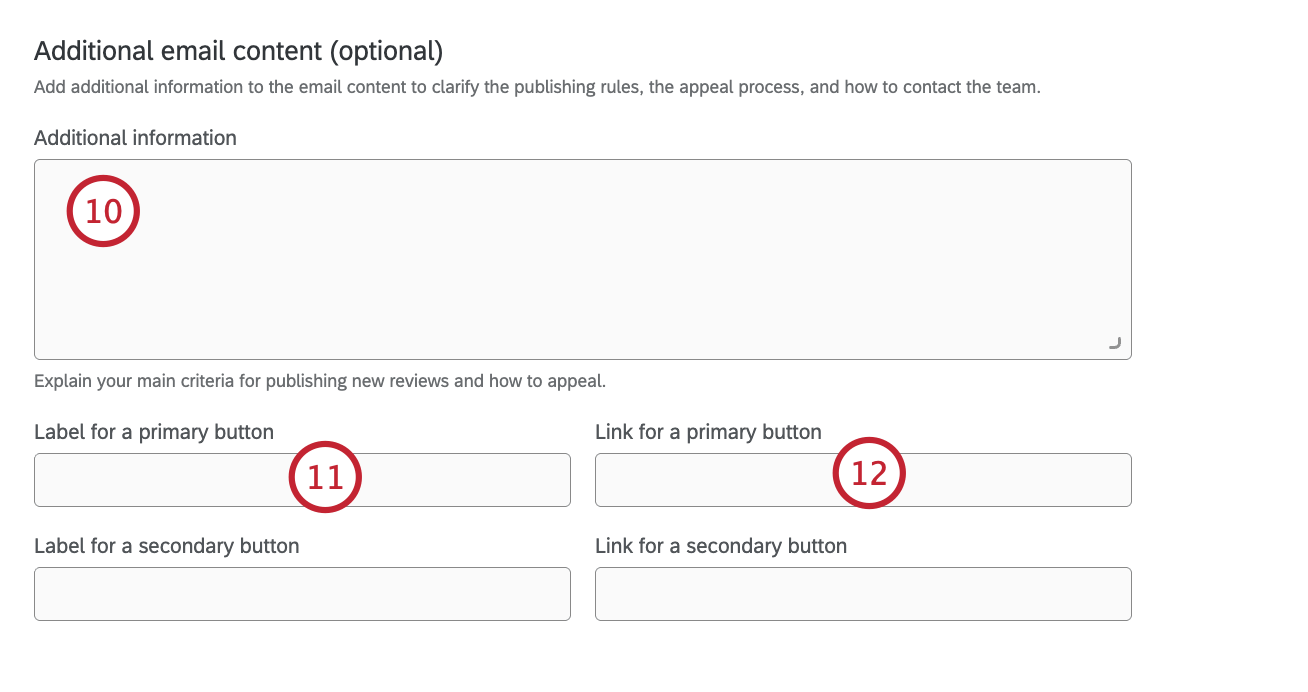
Task: Click the optional word in the heading
Action: point(390,50)
